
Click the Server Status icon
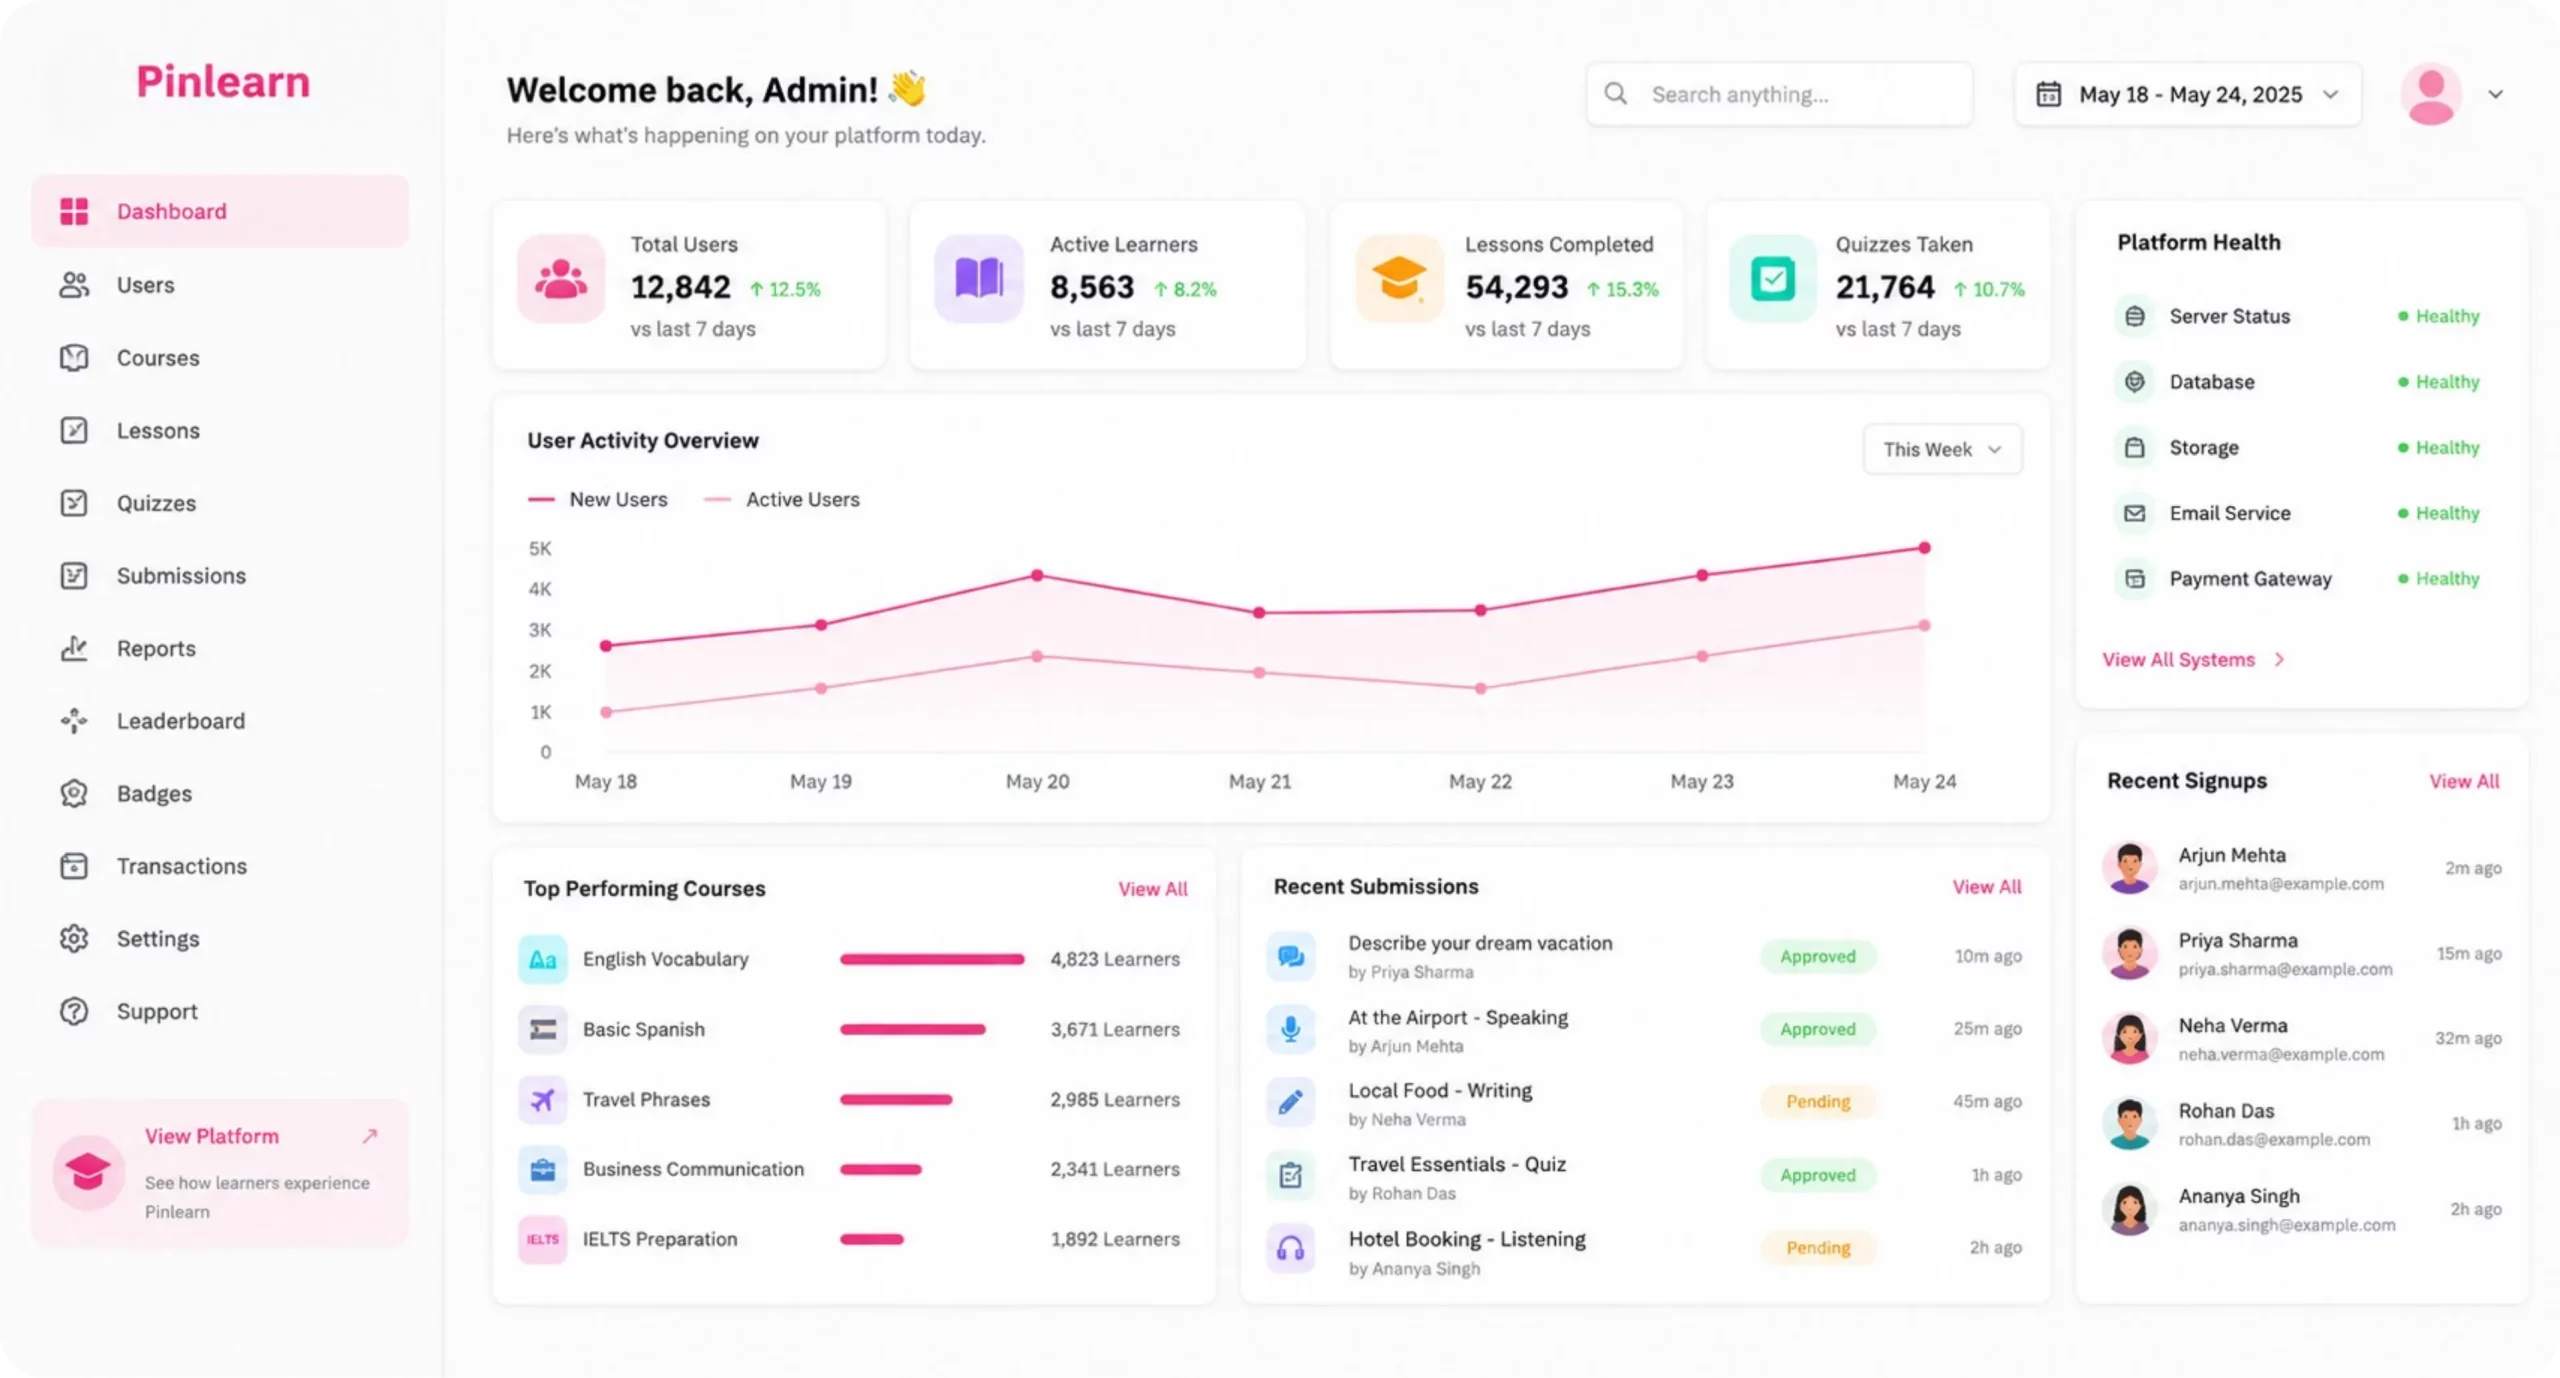pyautogui.click(x=2134, y=316)
